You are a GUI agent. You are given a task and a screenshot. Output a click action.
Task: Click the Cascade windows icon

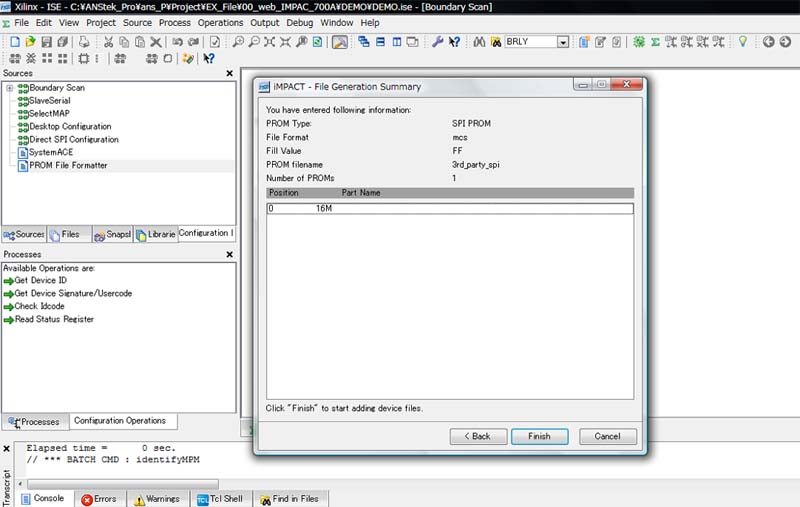(364, 42)
